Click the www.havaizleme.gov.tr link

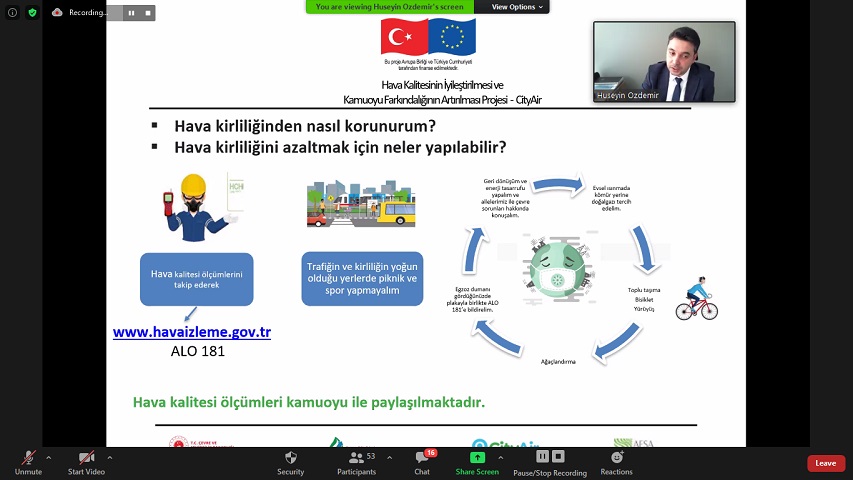point(191,331)
